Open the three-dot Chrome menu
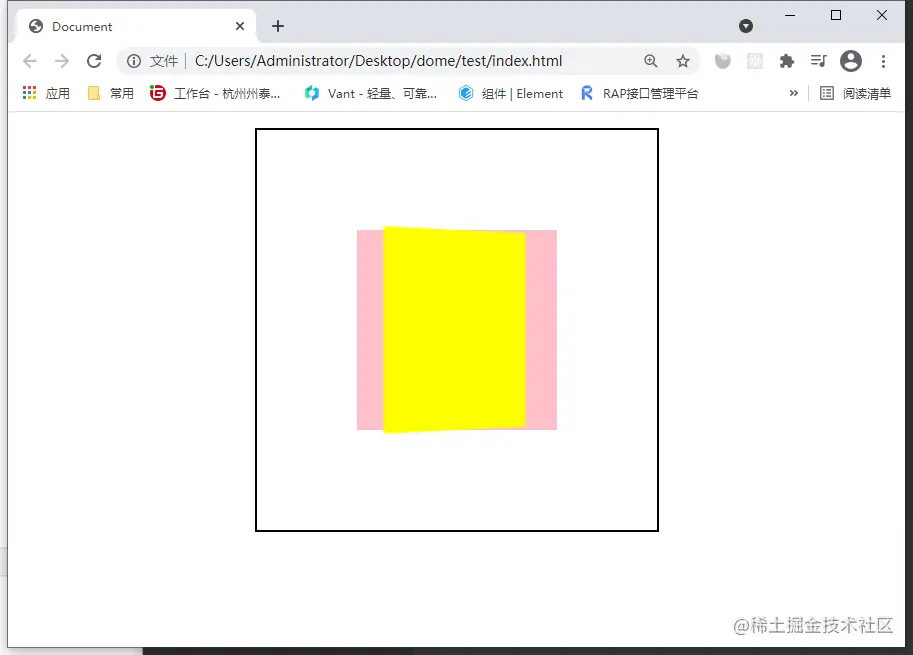913x655 pixels. tap(884, 61)
